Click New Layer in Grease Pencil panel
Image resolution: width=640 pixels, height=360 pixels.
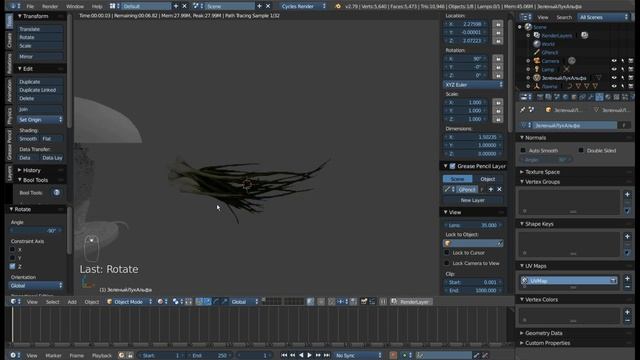tap(473, 200)
